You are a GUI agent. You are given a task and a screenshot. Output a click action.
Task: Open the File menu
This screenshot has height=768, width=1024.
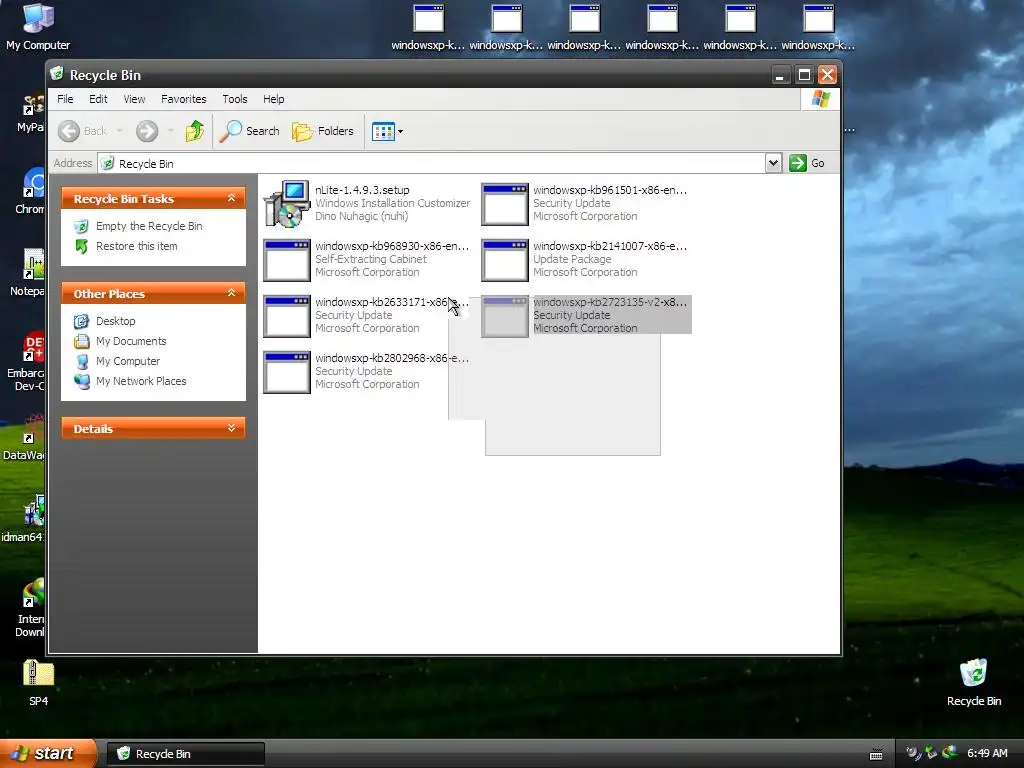[65, 99]
